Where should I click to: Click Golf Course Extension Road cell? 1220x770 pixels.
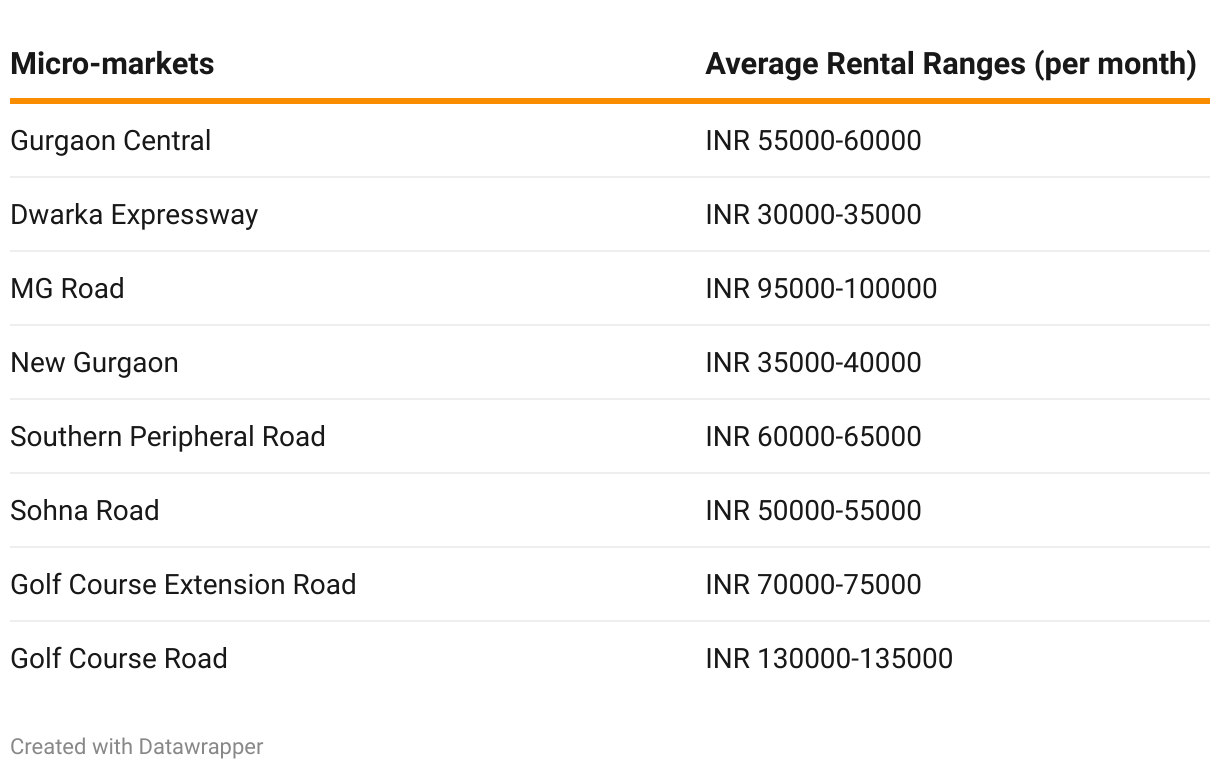coord(183,584)
